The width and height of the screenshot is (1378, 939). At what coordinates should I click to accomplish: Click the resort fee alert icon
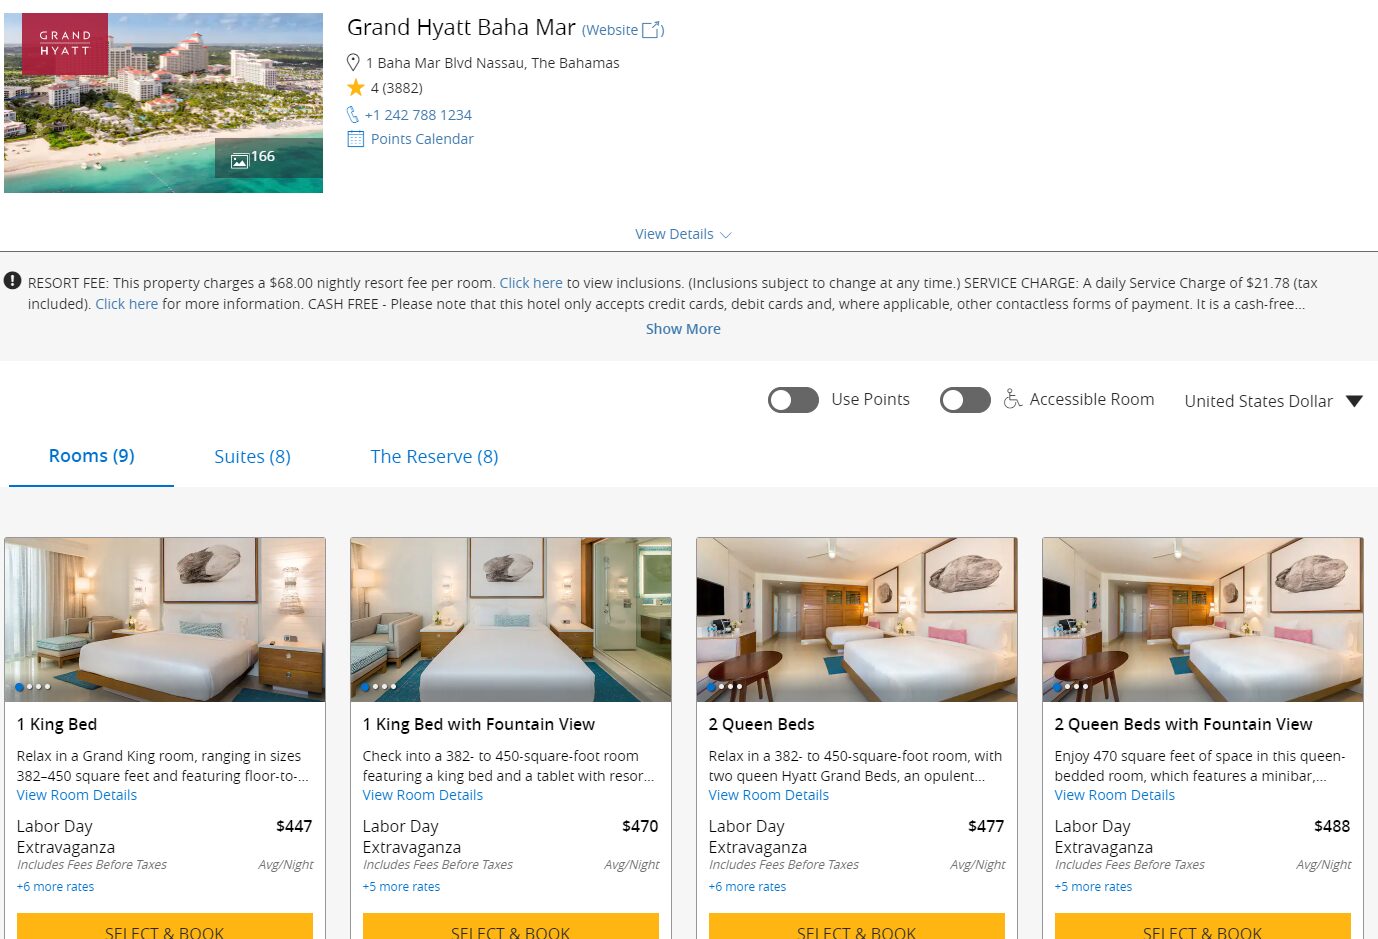12,281
